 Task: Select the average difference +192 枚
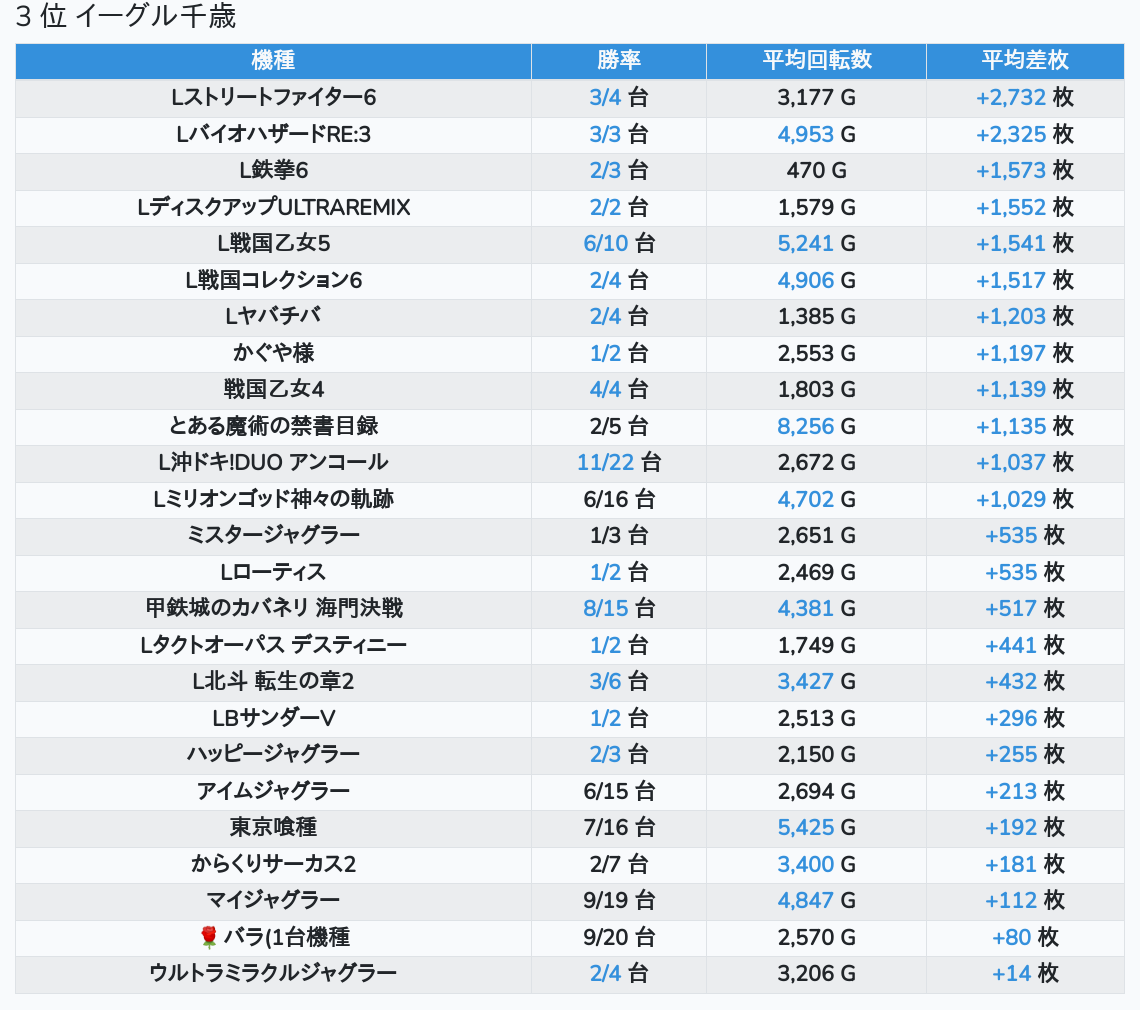point(1025,828)
